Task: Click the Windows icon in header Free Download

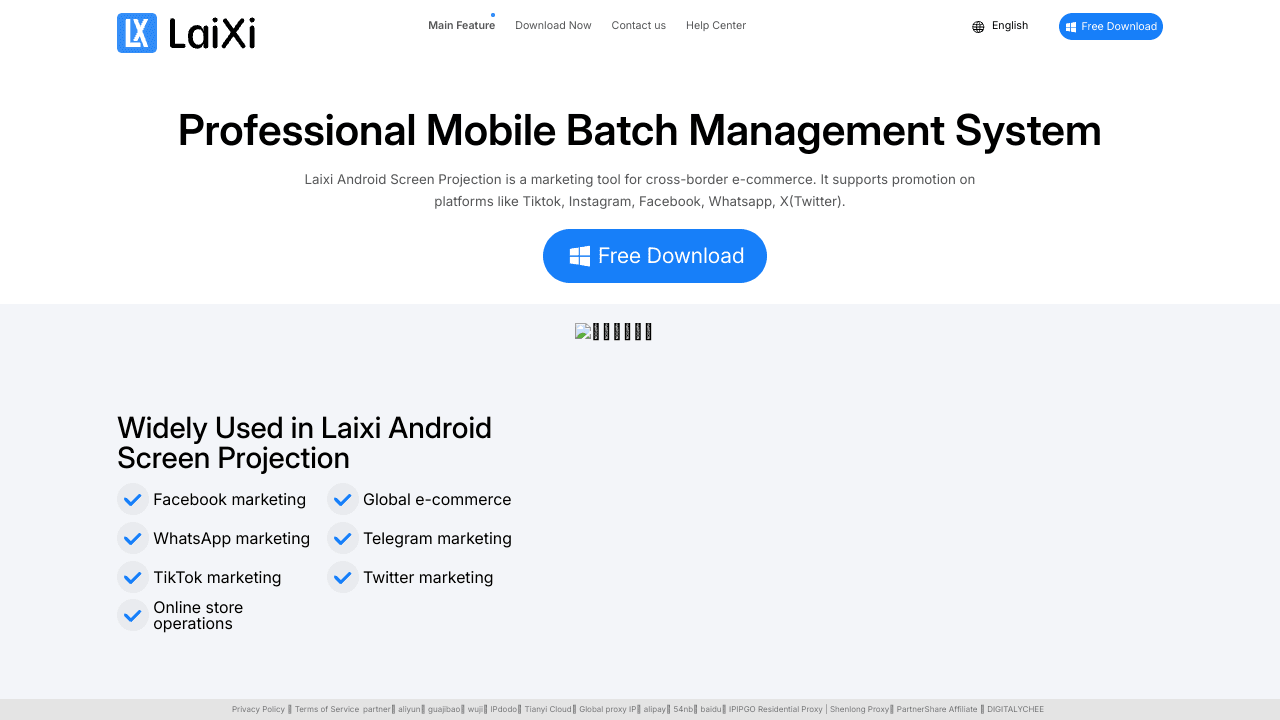Action: pyautogui.click(x=1071, y=27)
